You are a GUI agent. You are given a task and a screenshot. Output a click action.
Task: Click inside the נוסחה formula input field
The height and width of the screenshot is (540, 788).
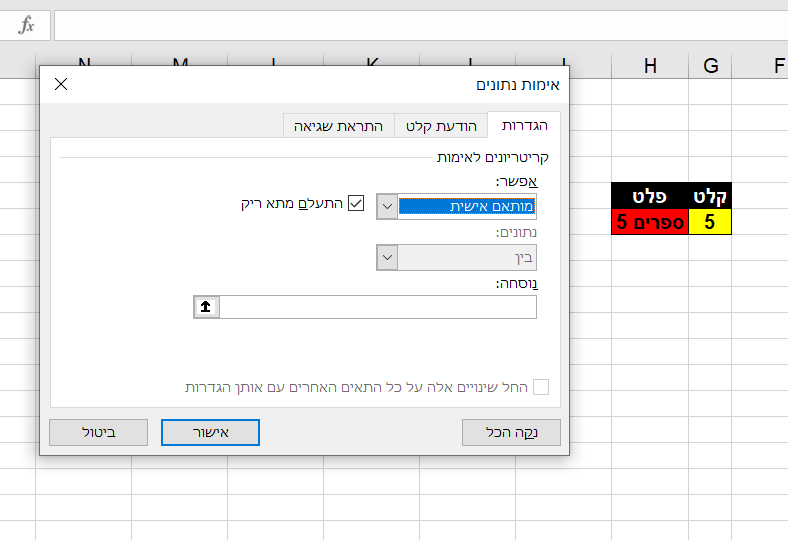[378, 307]
